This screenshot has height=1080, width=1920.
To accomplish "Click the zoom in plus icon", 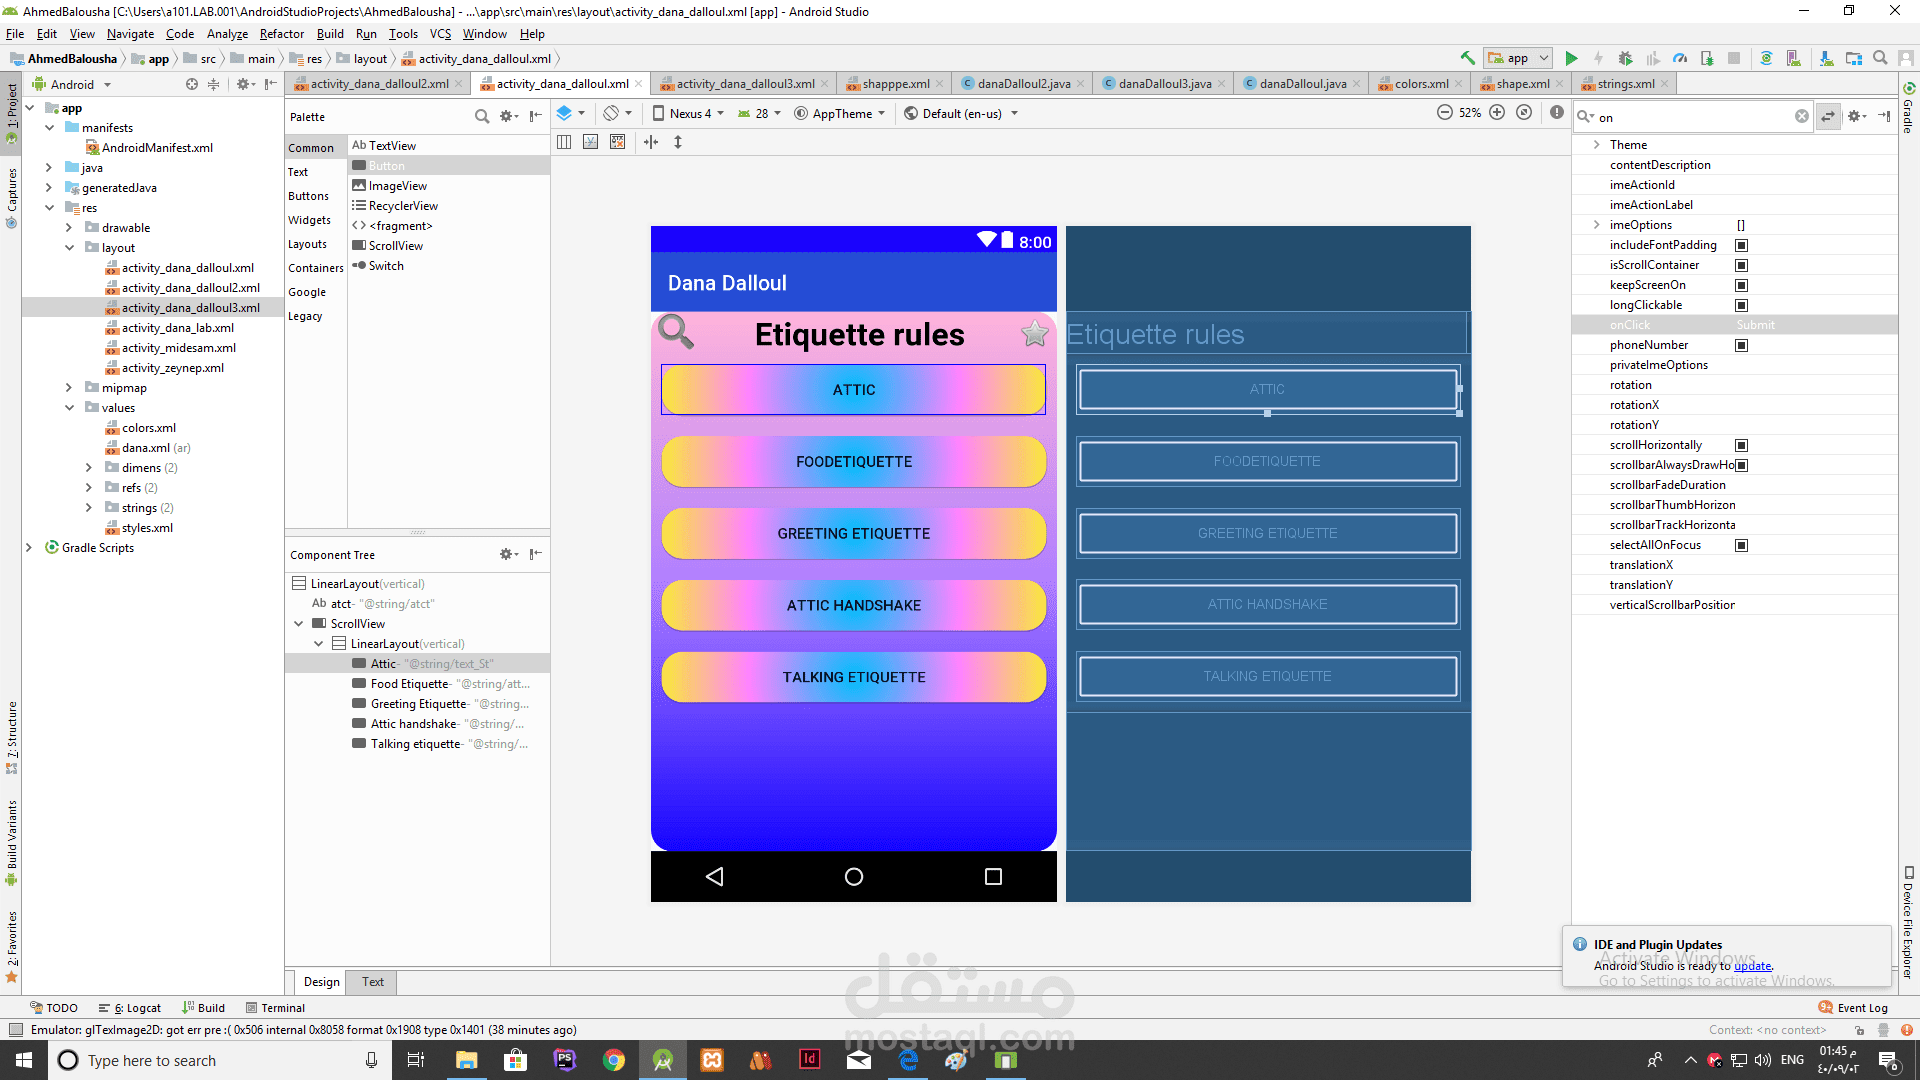I will 1497,113.
